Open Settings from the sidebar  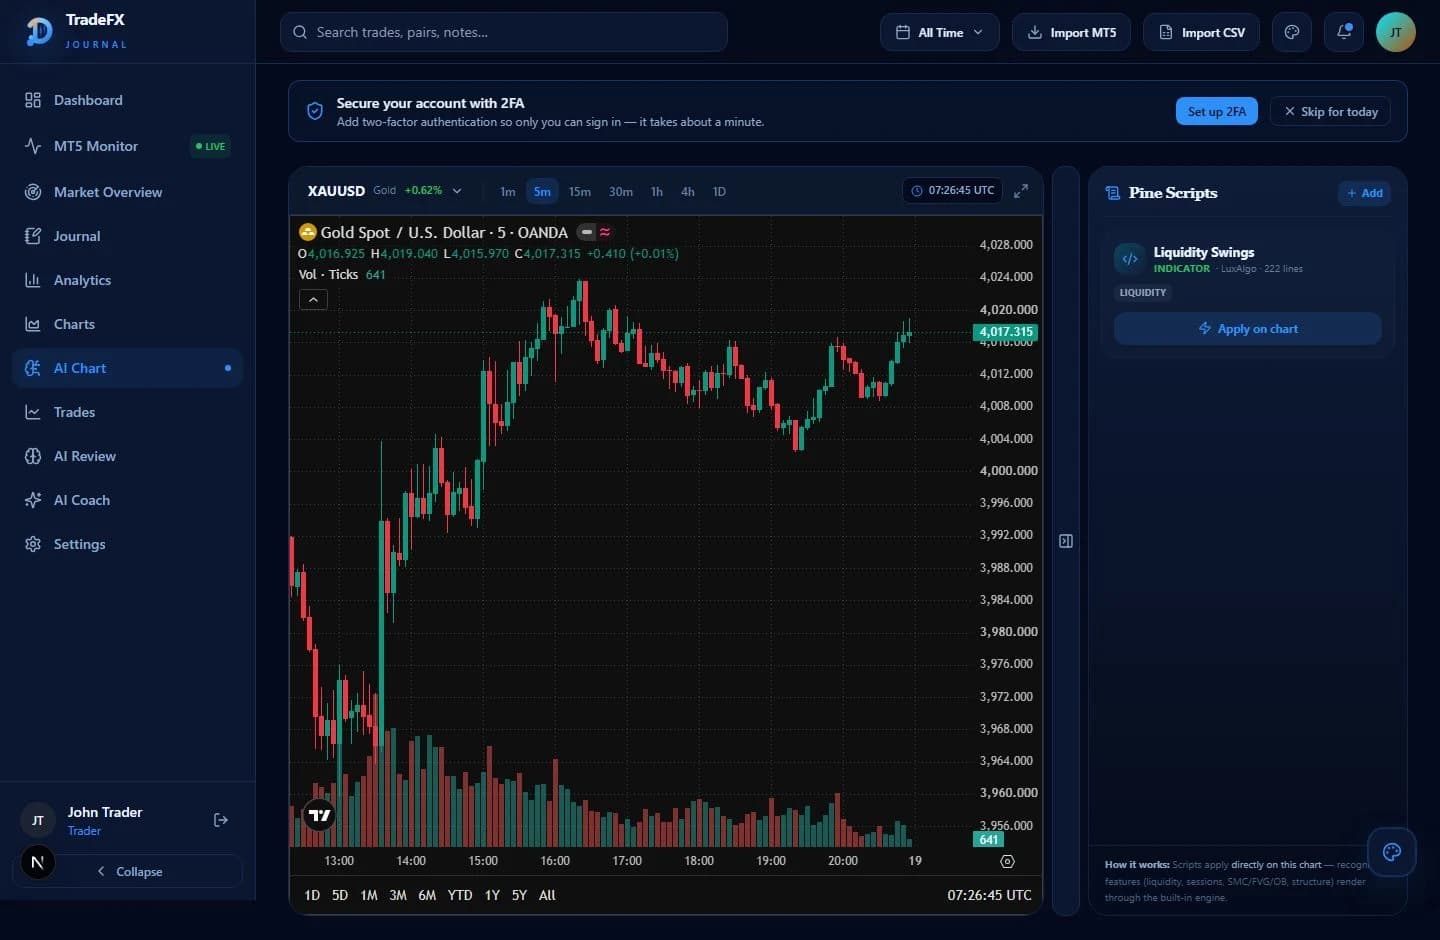coord(127,544)
